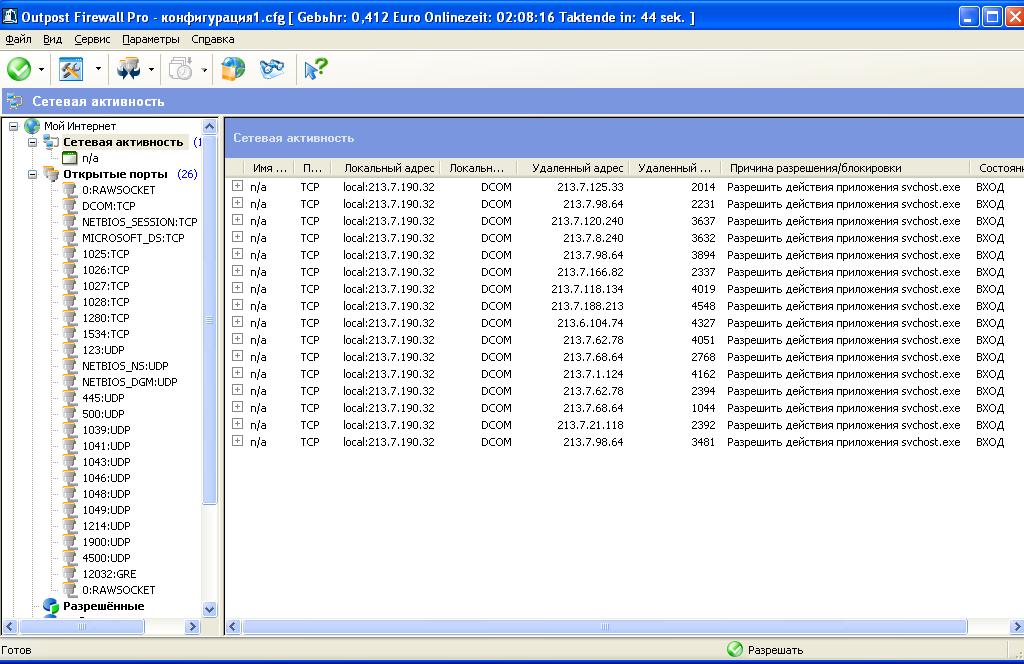The height and width of the screenshot is (664, 1024).
Task: Open the Справка menu
Action: click(x=212, y=39)
